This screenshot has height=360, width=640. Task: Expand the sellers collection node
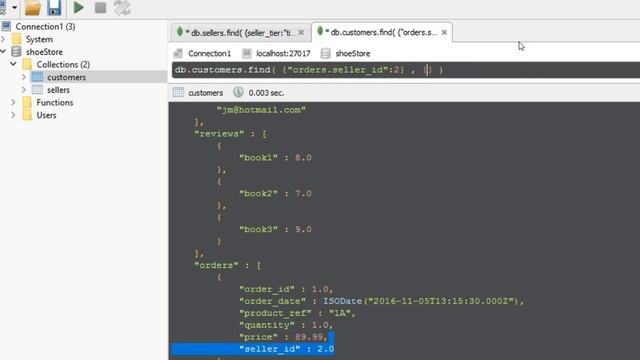(x=24, y=89)
